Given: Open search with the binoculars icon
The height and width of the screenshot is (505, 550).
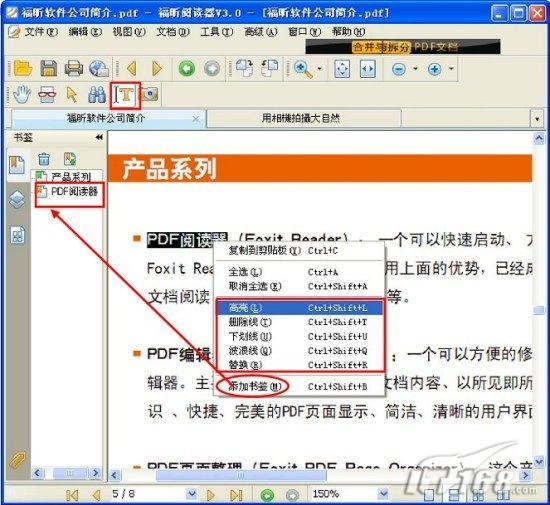Looking at the screenshot, I should pyautogui.click(x=97, y=94).
